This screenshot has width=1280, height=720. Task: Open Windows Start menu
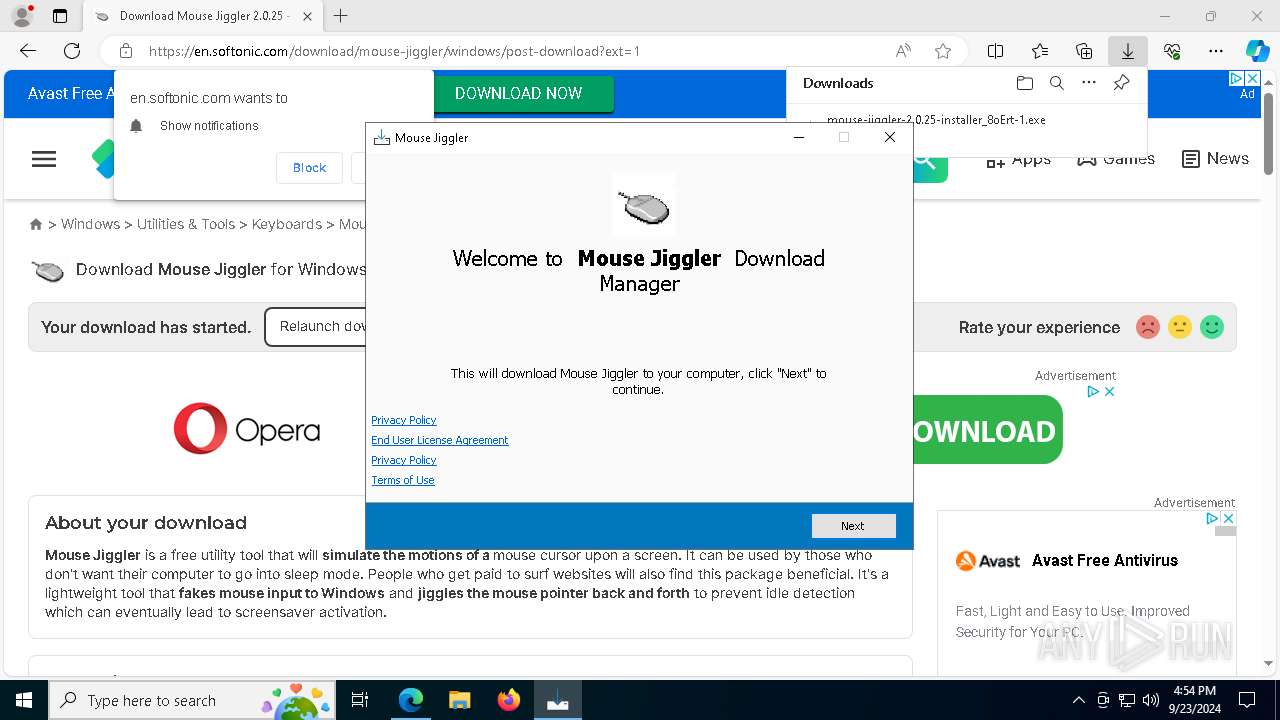(x=24, y=700)
